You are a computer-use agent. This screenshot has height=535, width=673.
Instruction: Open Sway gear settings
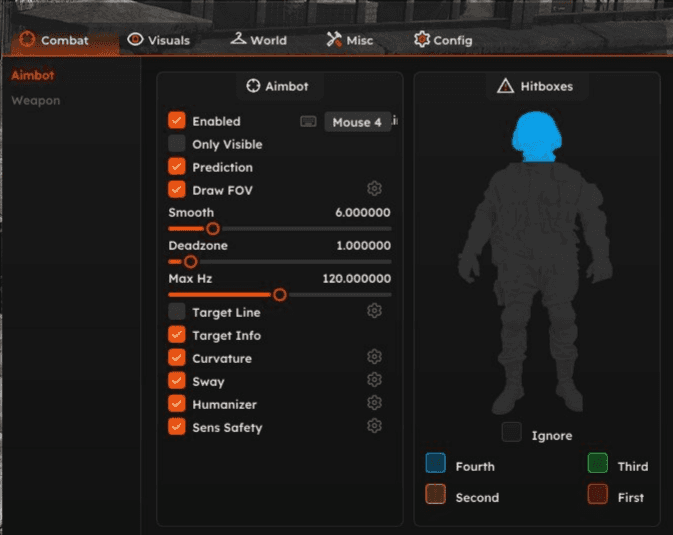pos(374,380)
